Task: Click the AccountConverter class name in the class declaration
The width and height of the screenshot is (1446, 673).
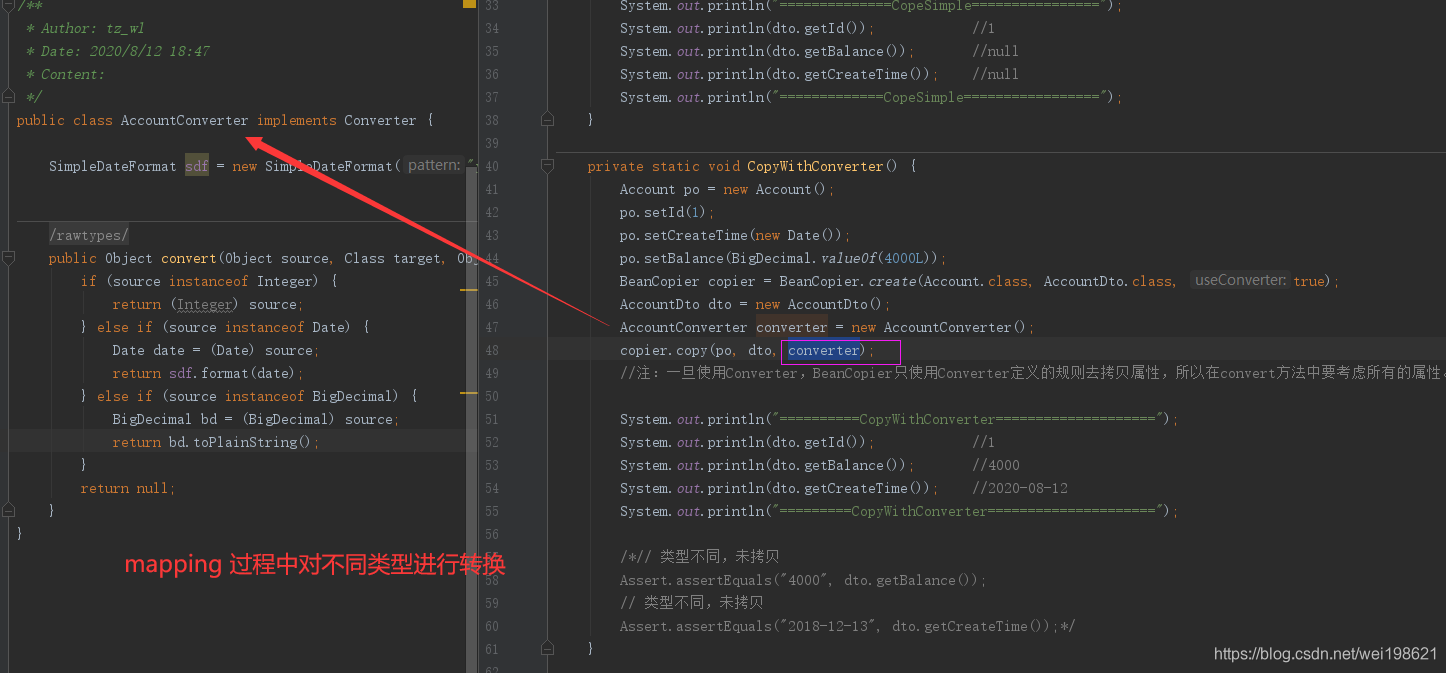Action: [184, 120]
